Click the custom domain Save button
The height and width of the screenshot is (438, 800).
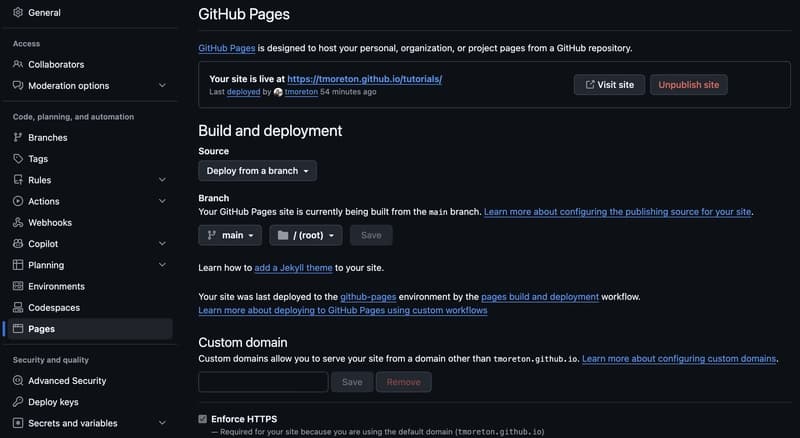[x=352, y=382]
